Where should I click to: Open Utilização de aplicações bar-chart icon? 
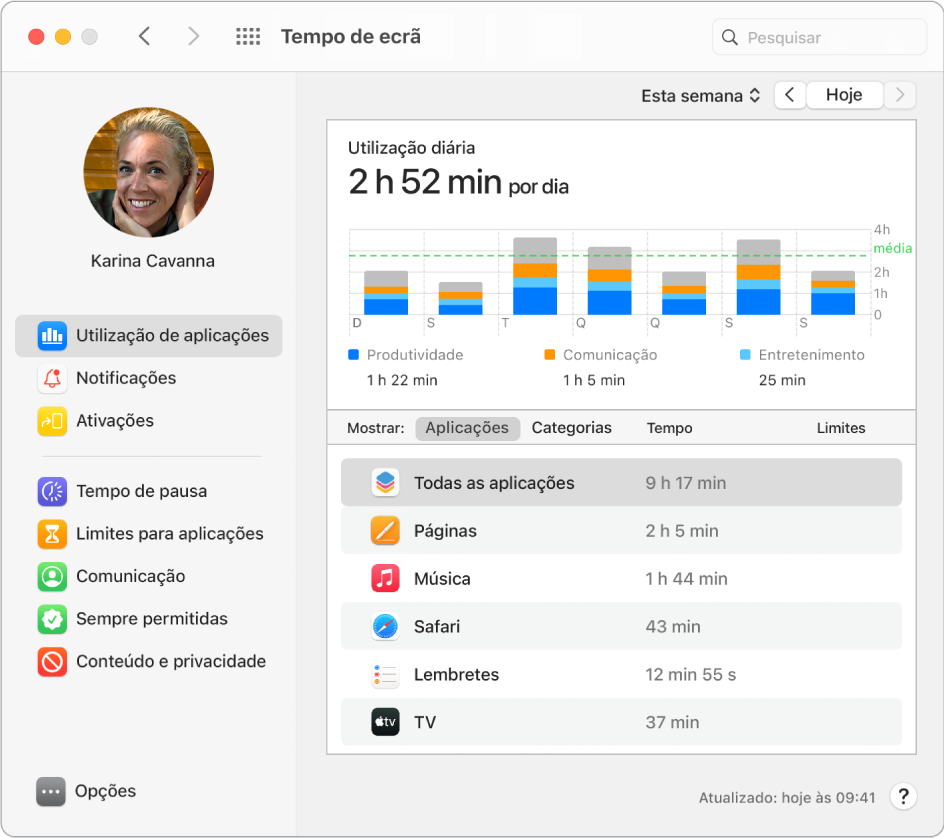[x=52, y=336]
